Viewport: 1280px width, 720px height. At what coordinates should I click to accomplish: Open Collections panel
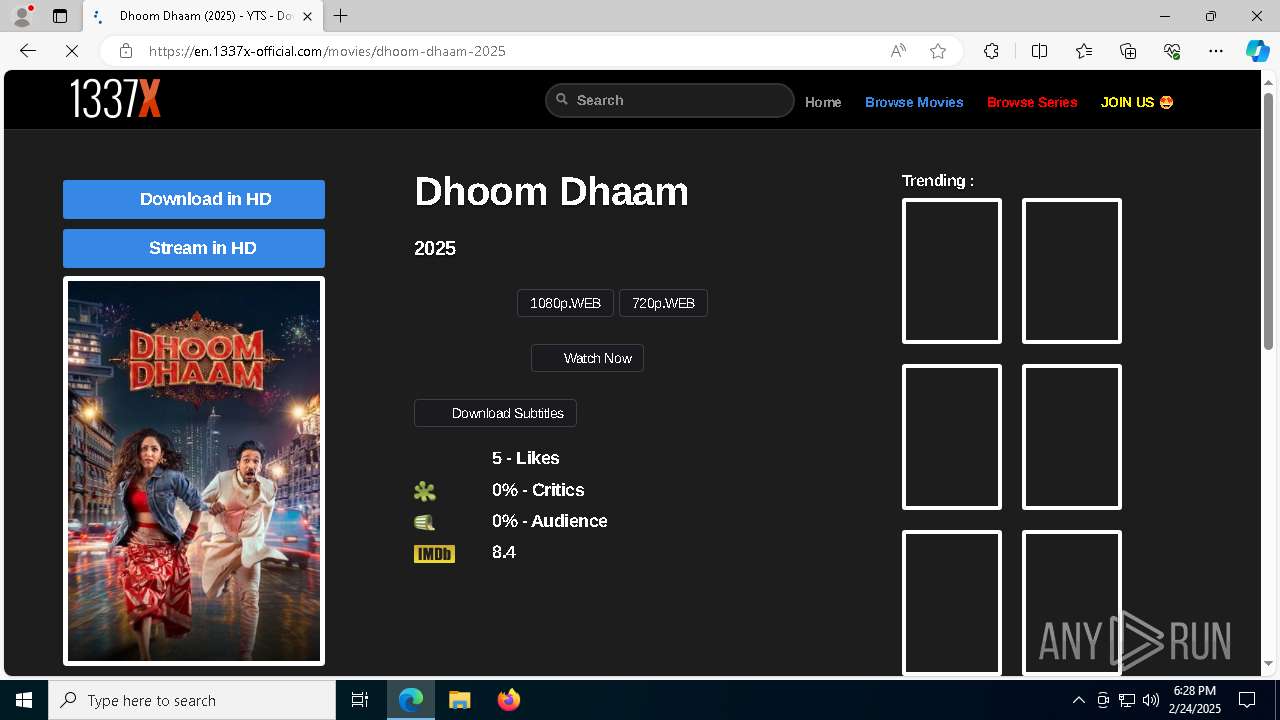point(1128,51)
